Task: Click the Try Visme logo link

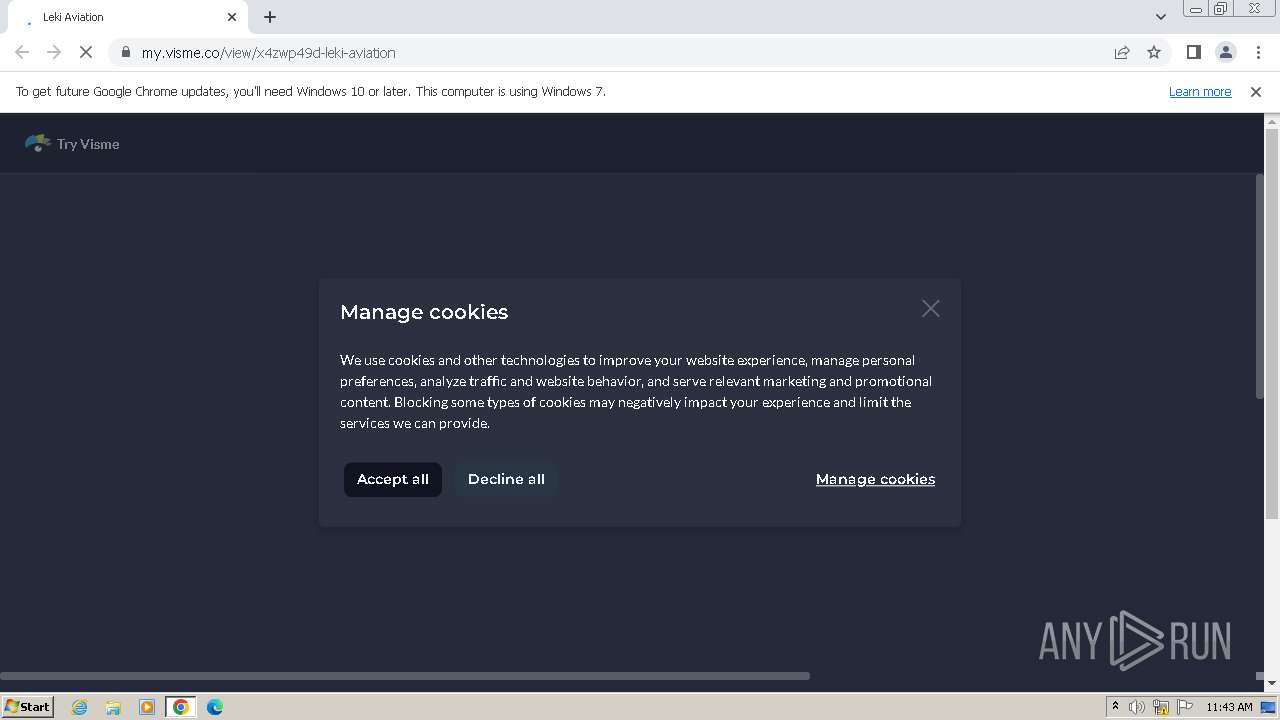Action: (72, 144)
